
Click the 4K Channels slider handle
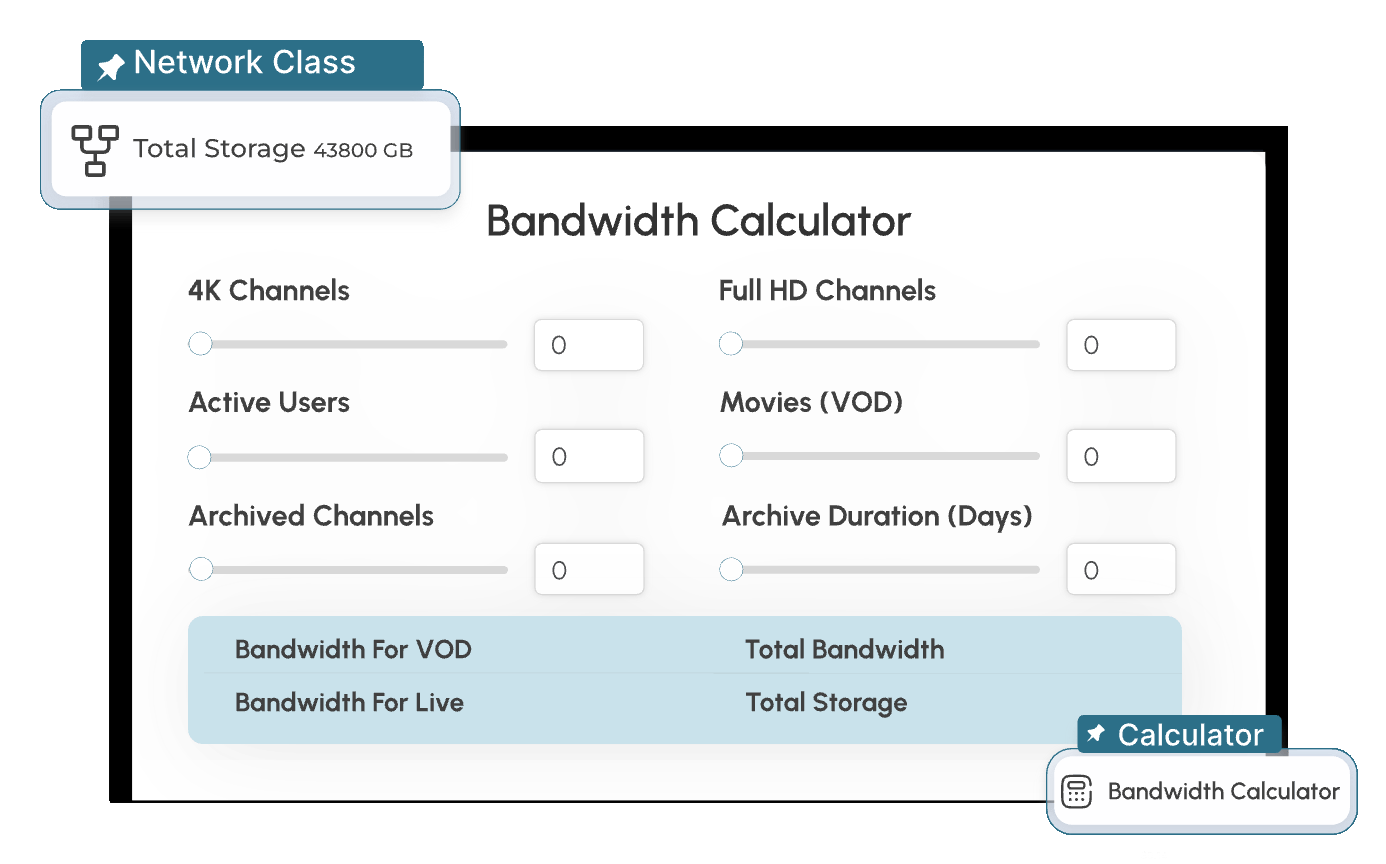200,343
